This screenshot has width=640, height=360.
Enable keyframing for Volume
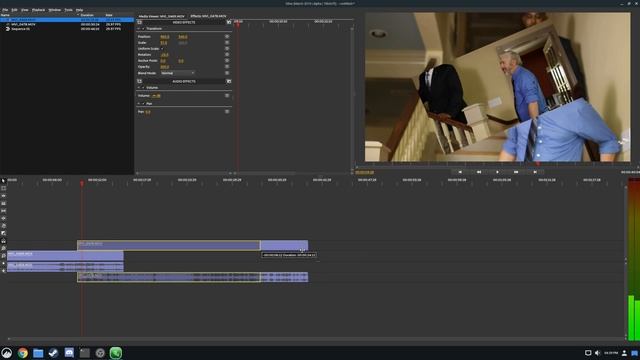pos(227,96)
